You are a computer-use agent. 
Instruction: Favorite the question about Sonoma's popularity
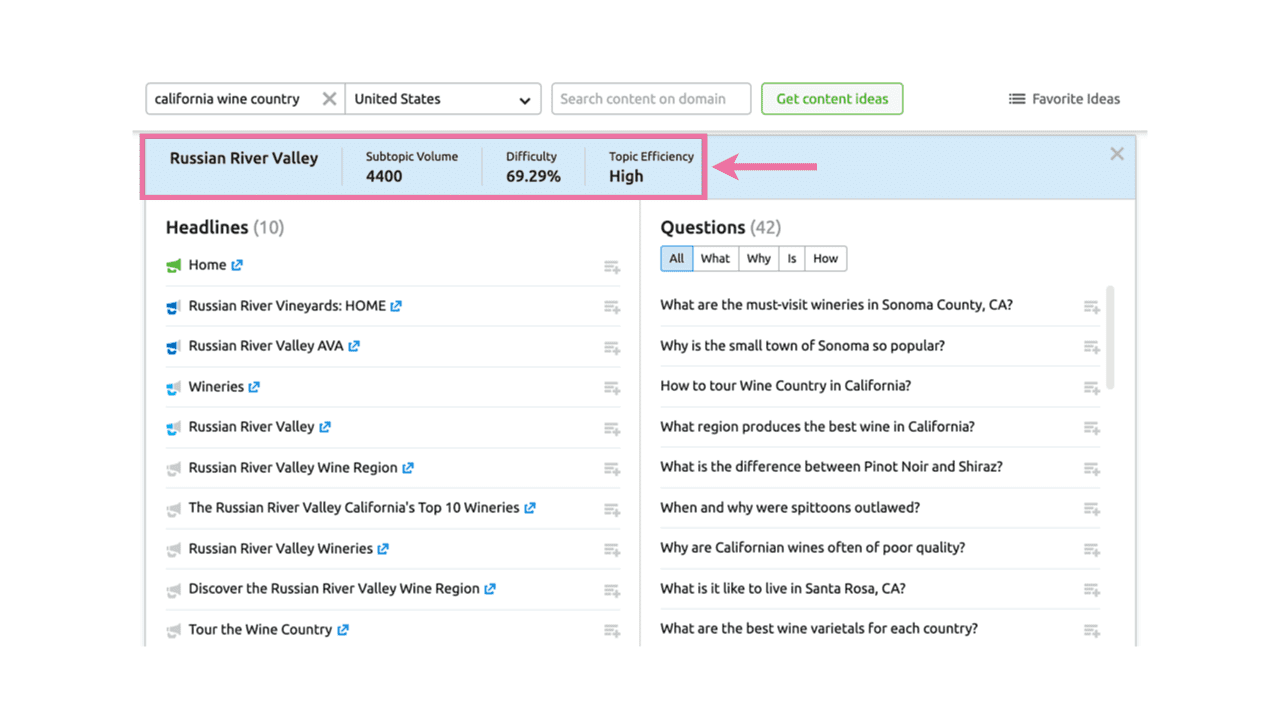(1091, 347)
